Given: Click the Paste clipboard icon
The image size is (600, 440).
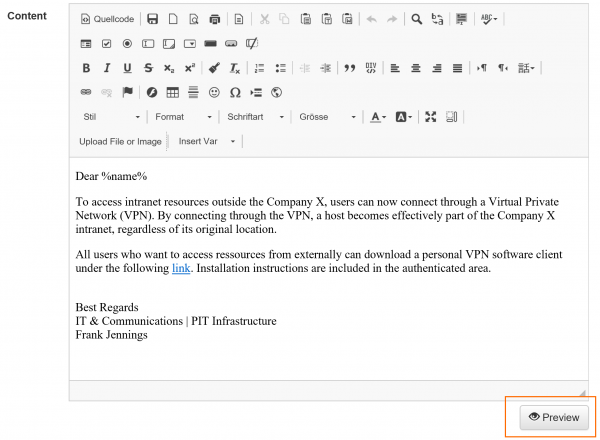Looking at the screenshot, I should pos(305,19).
